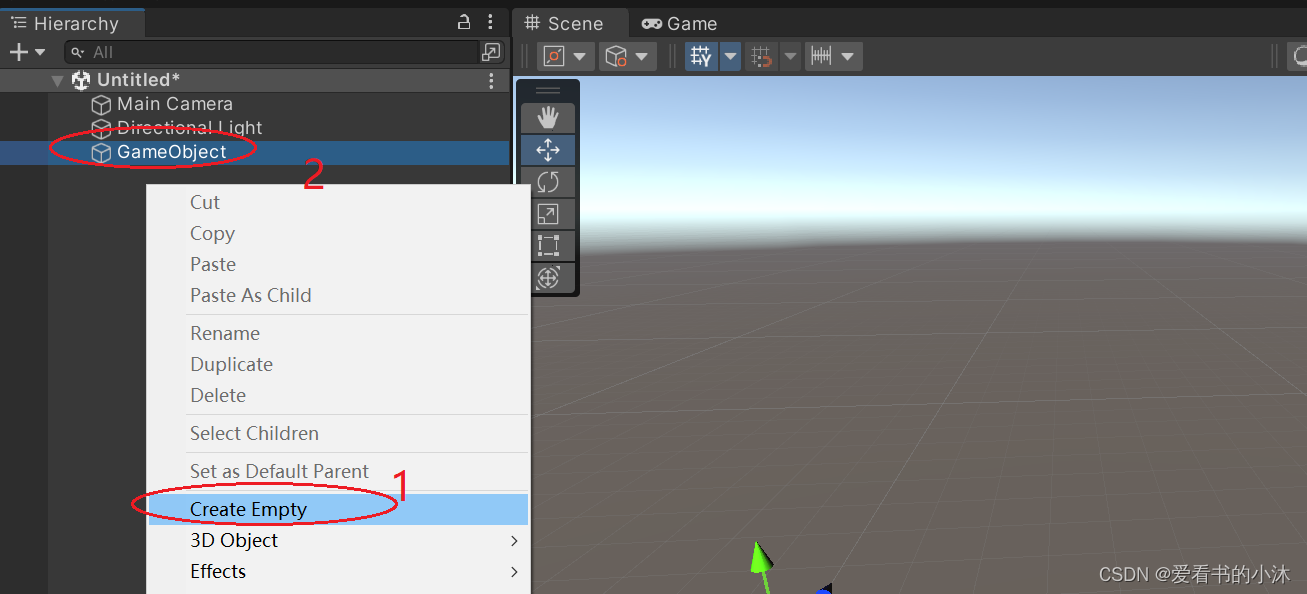Image resolution: width=1307 pixels, height=594 pixels.
Task: Toggle the grid snapping magnet icon
Action: click(x=757, y=56)
